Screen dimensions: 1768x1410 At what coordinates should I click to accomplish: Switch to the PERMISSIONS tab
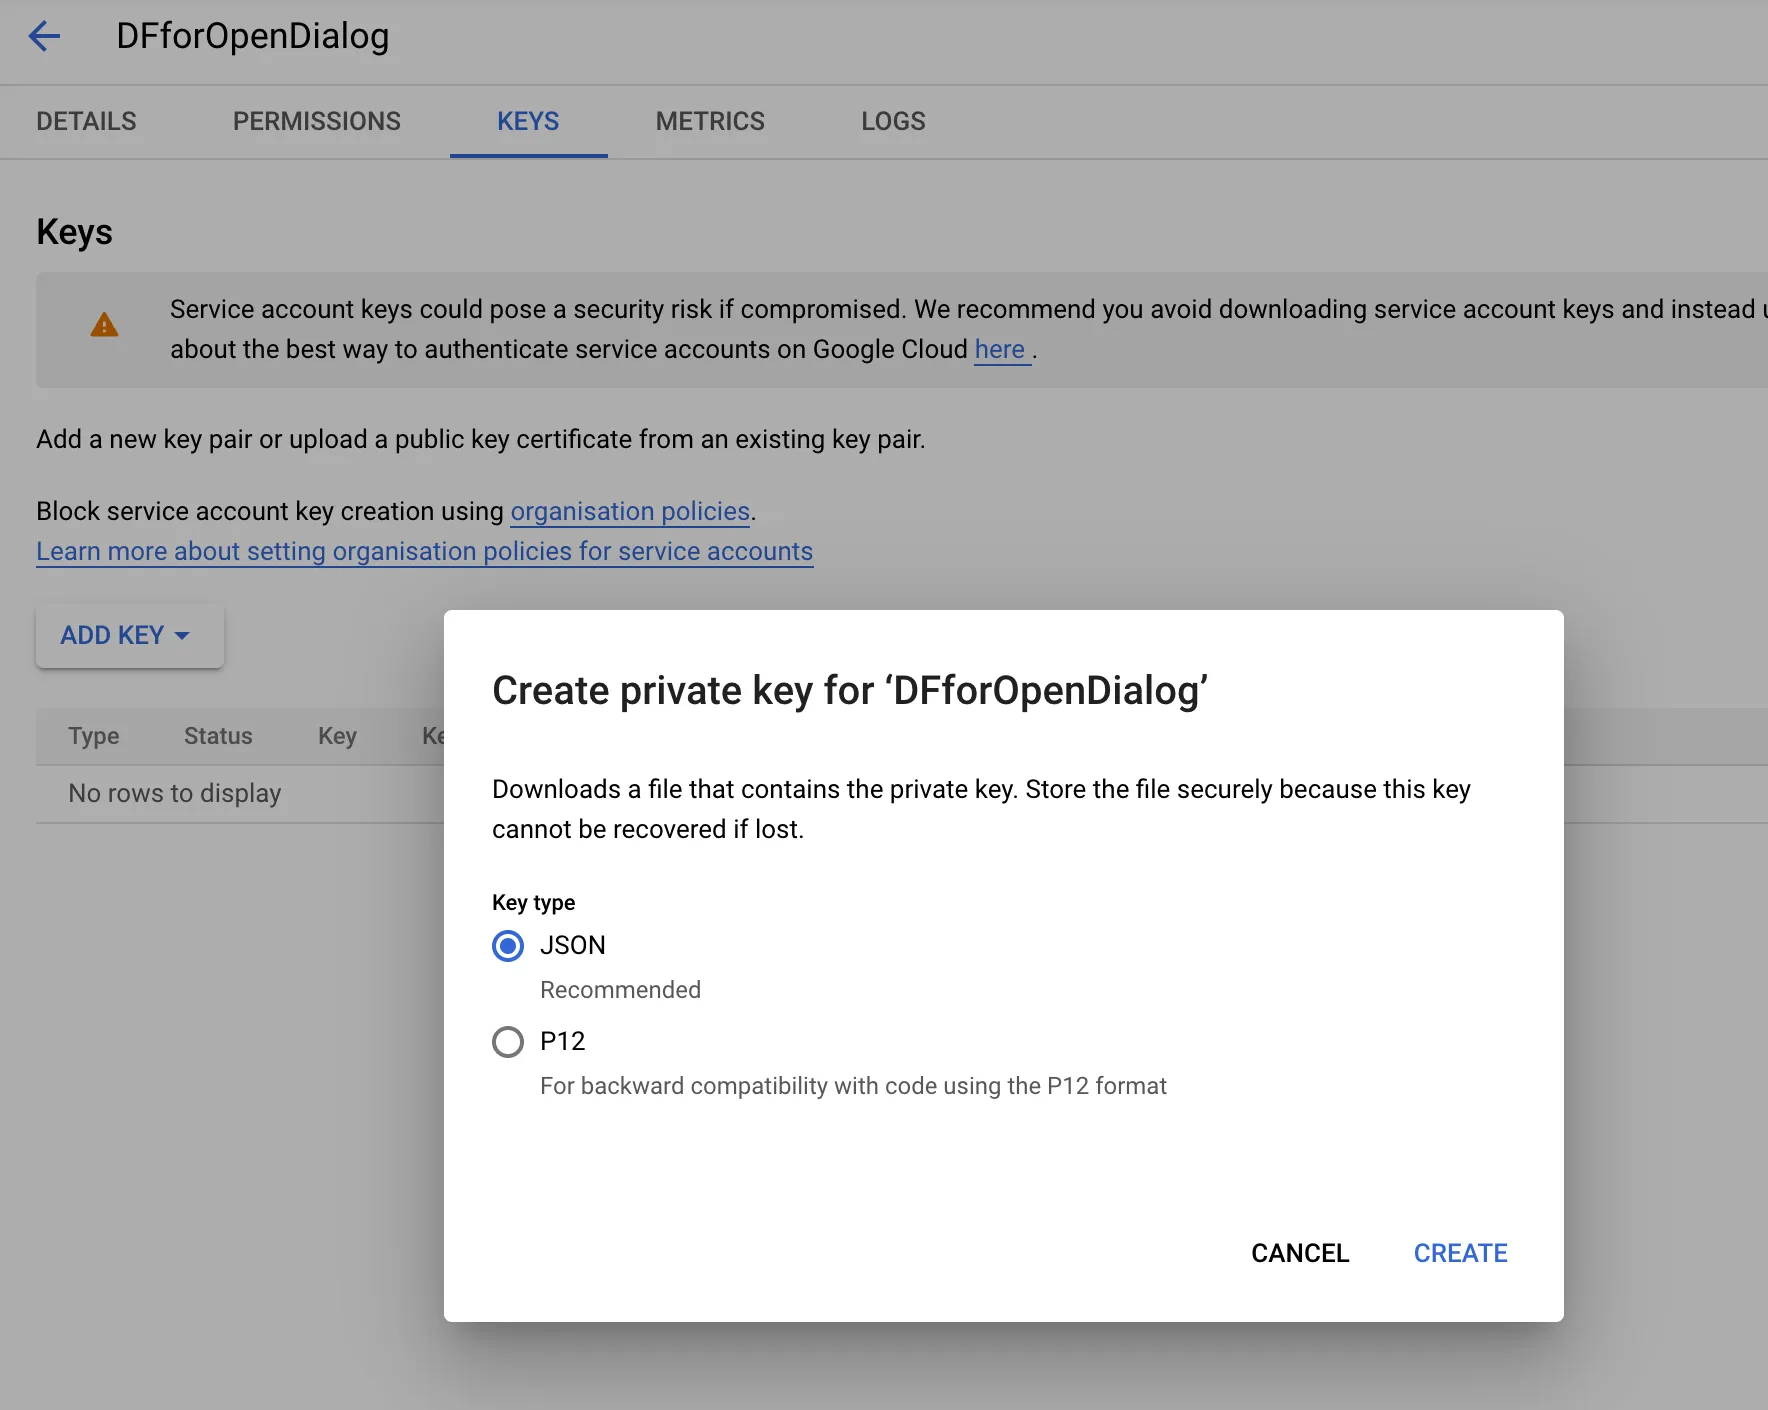(x=316, y=121)
